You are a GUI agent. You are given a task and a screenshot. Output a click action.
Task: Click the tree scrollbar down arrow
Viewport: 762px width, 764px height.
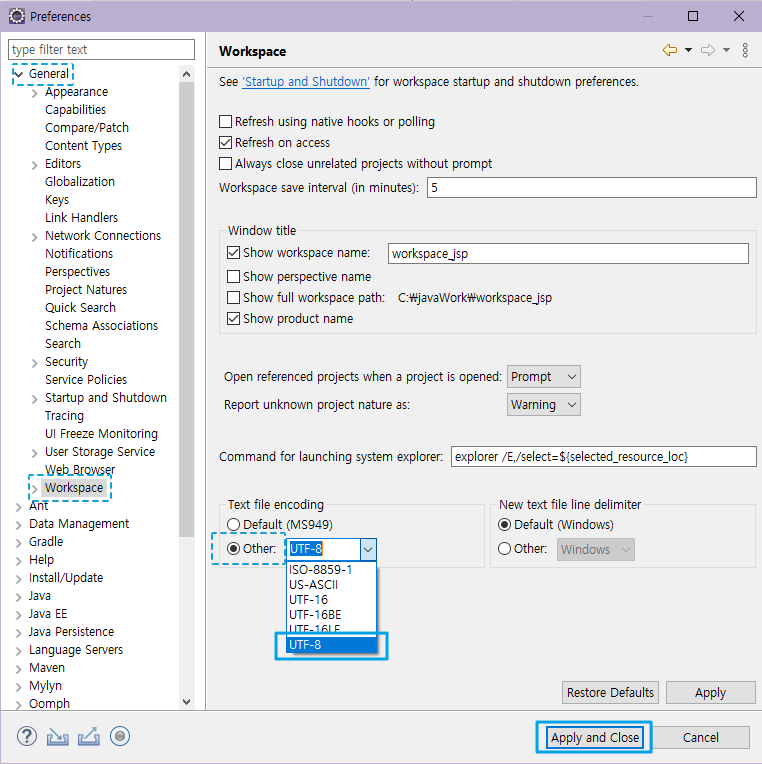click(x=186, y=702)
